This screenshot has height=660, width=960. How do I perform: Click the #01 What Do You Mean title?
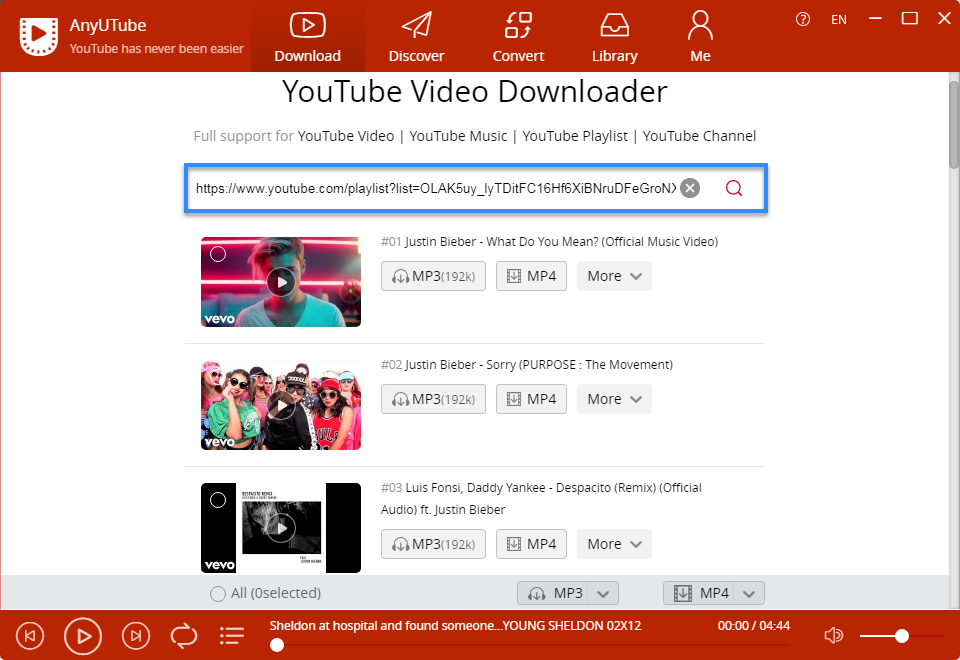[549, 242]
